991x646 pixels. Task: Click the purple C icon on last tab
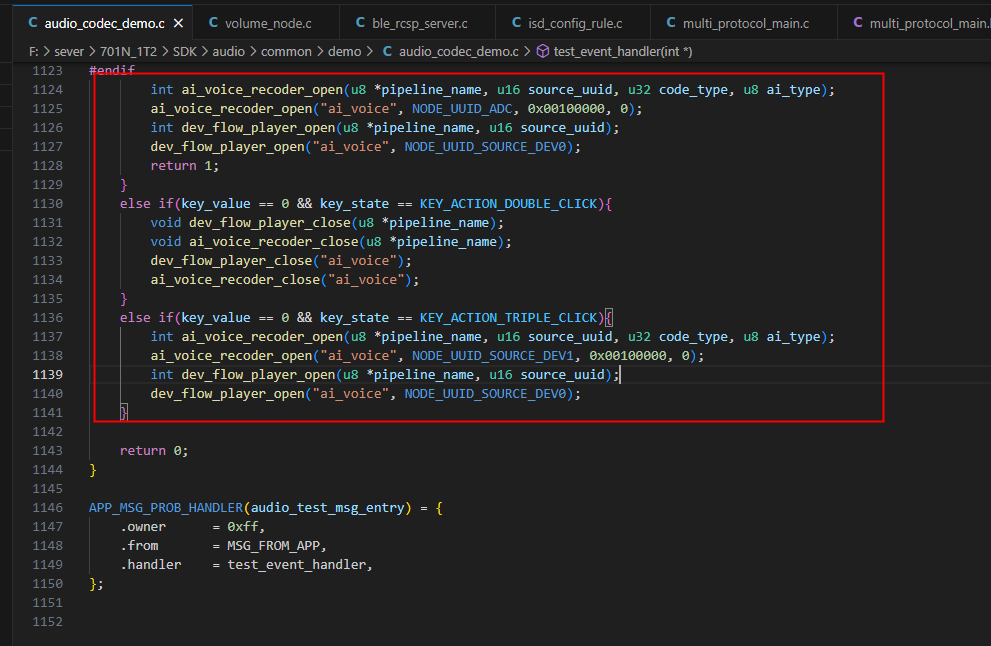click(858, 23)
